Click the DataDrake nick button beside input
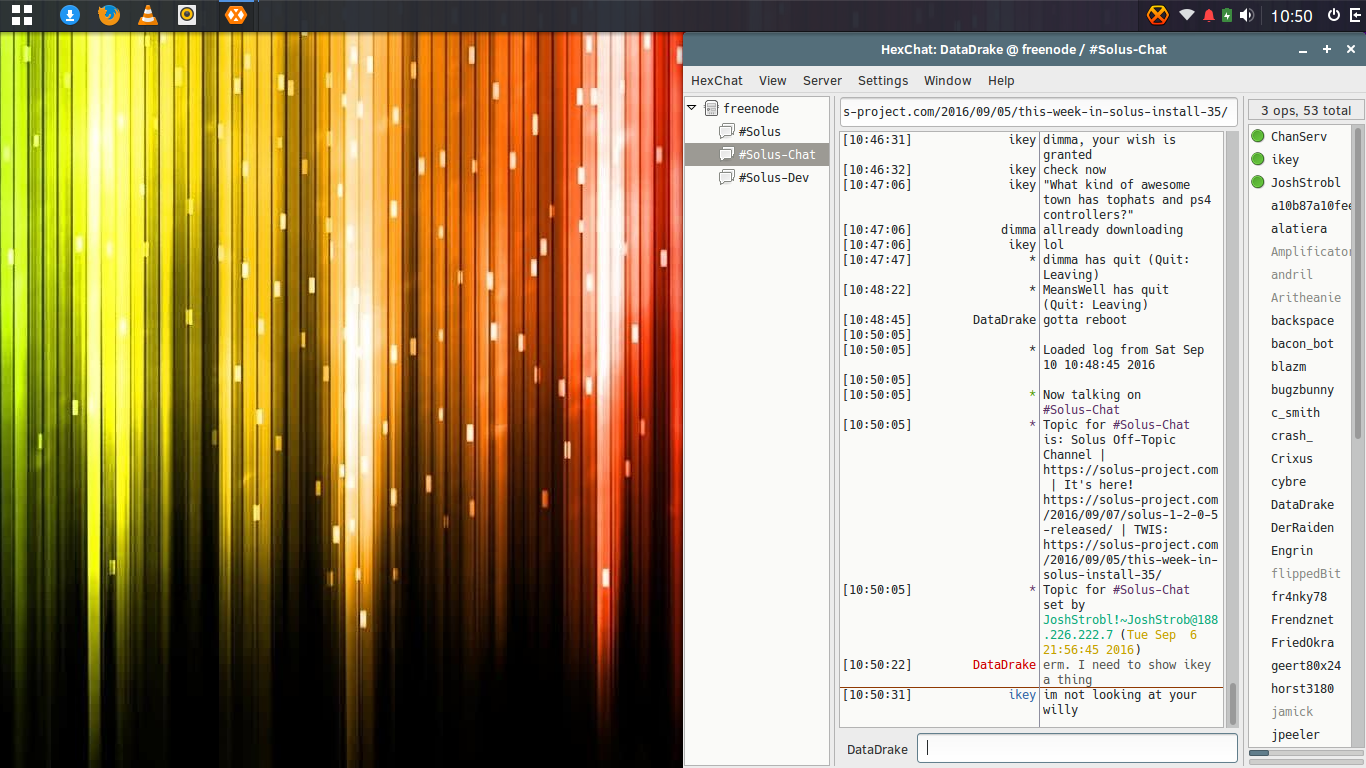Screen dimensions: 1366x768 877,749
